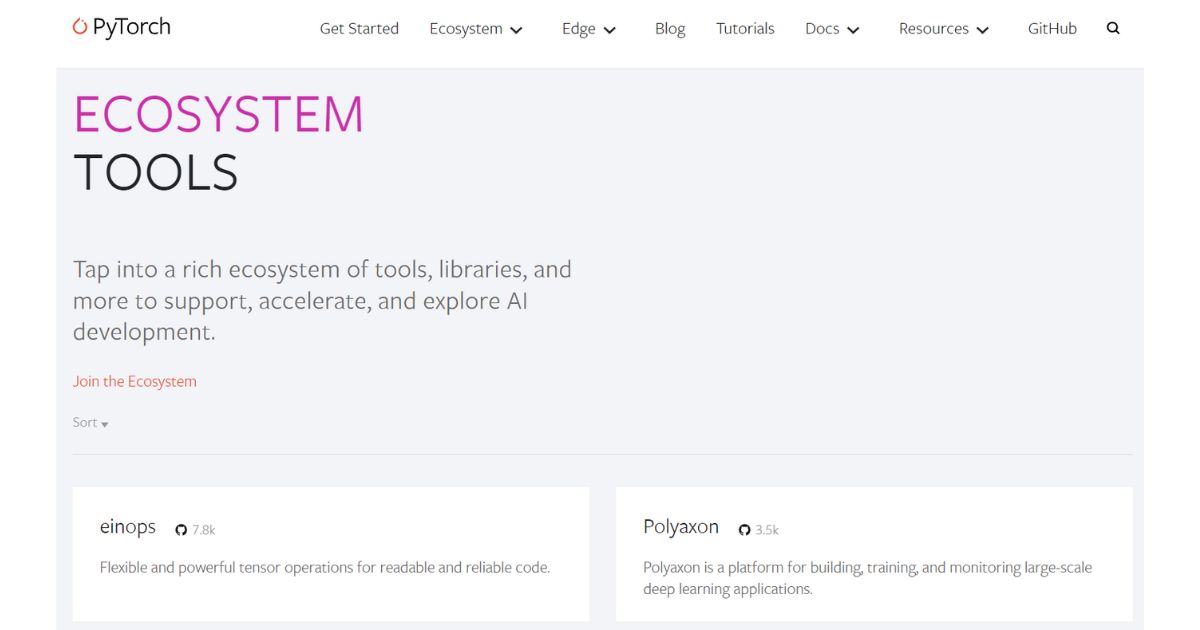Click the einops title text

click(128, 527)
